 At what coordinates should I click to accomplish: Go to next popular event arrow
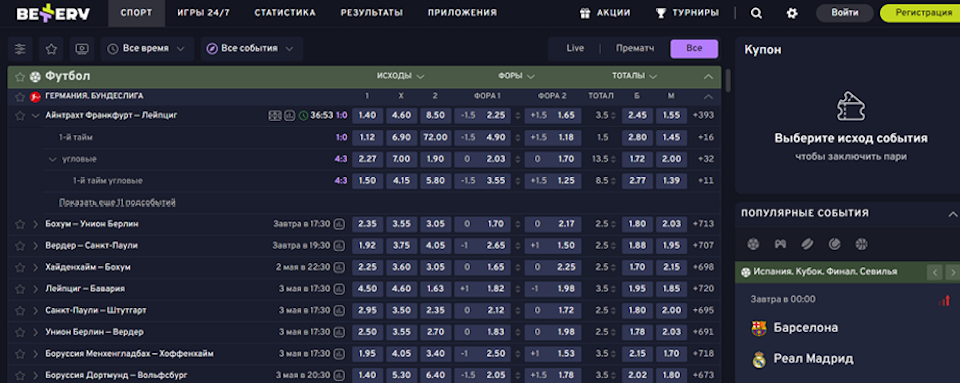coord(953,272)
